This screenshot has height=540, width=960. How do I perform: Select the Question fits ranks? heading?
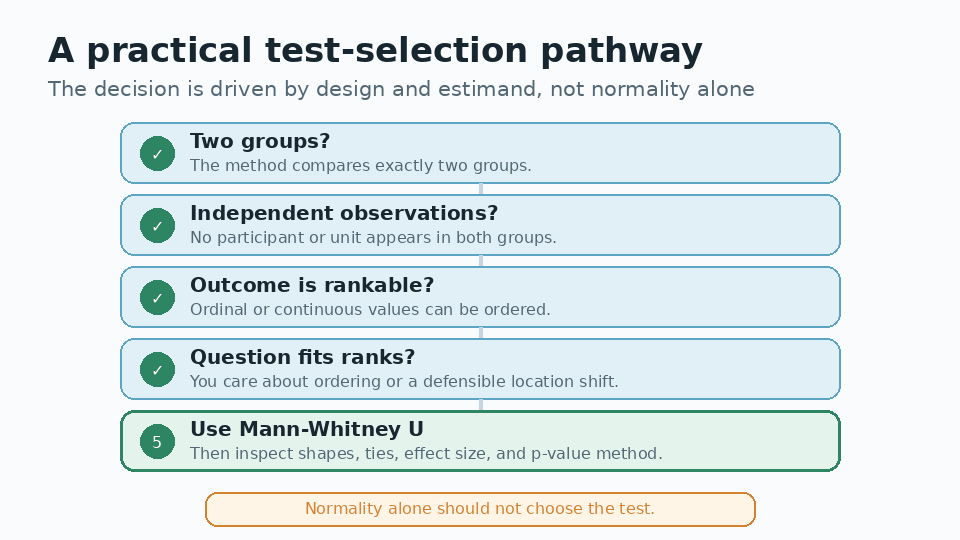coord(302,357)
